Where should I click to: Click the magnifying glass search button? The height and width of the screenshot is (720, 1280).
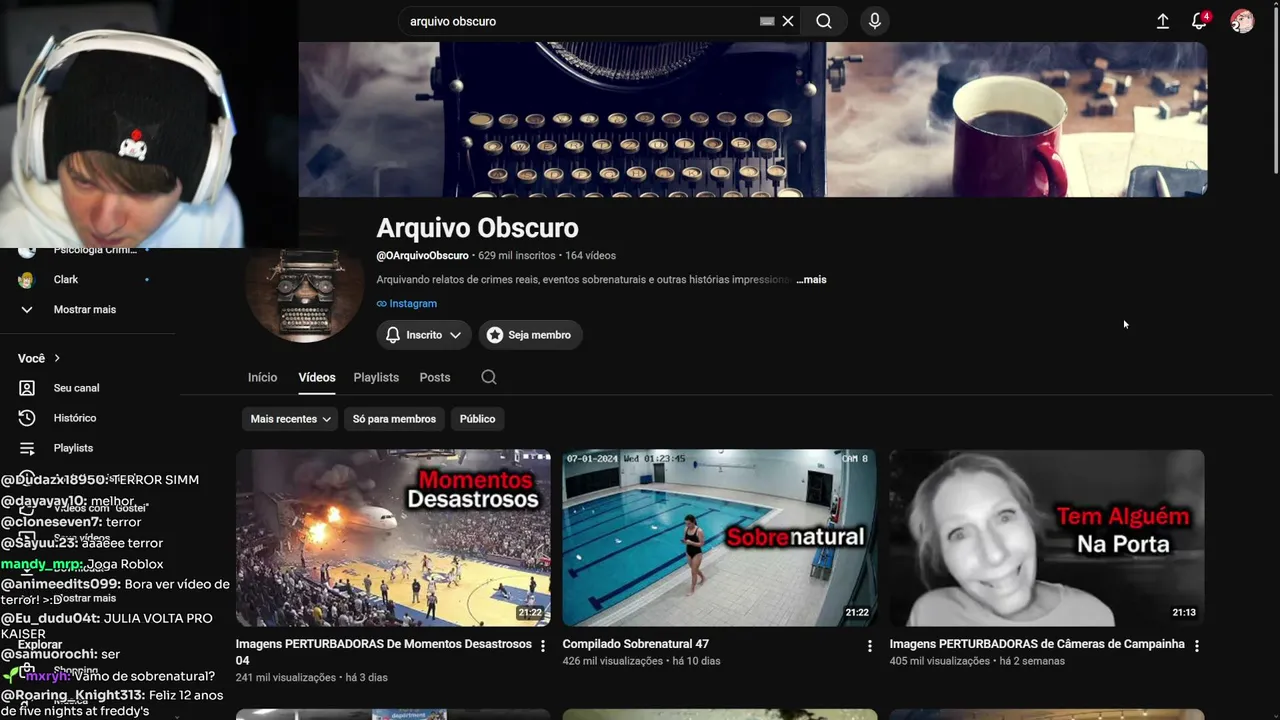point(824,21)
